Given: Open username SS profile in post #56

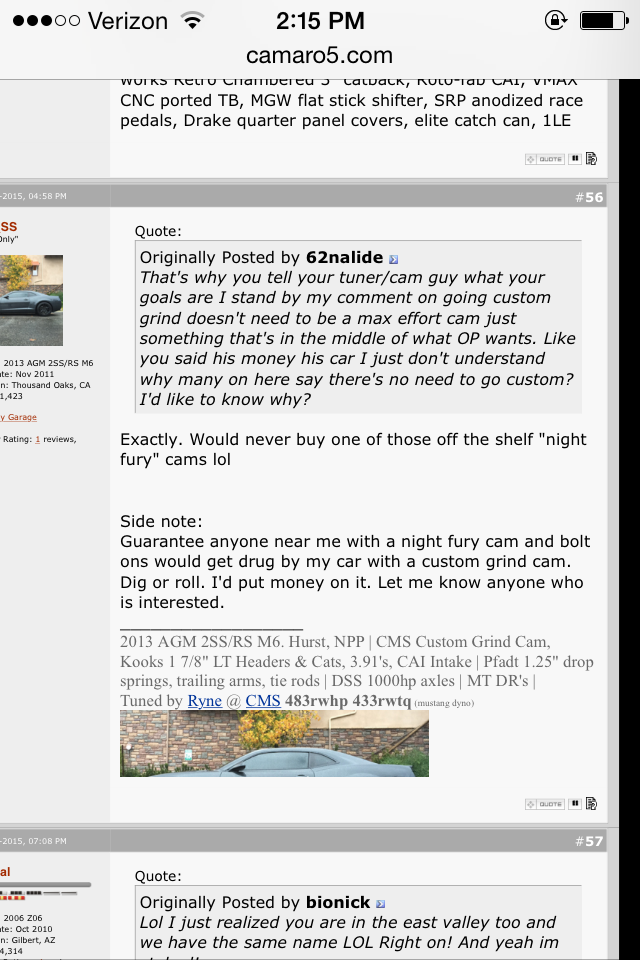Looking at the screenshot, I should 8,226.
